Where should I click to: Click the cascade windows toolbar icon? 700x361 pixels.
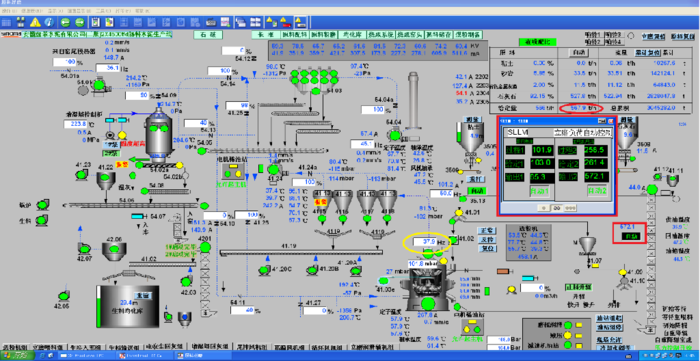241,22
